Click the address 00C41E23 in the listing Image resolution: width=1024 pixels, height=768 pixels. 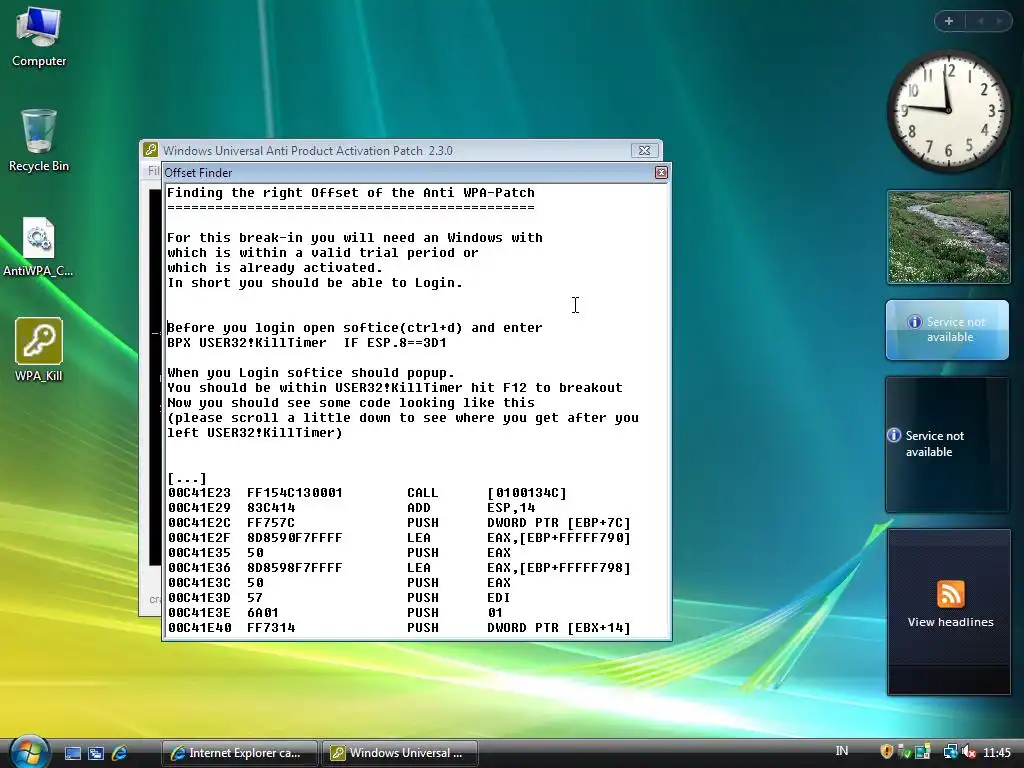click(199, 493)
